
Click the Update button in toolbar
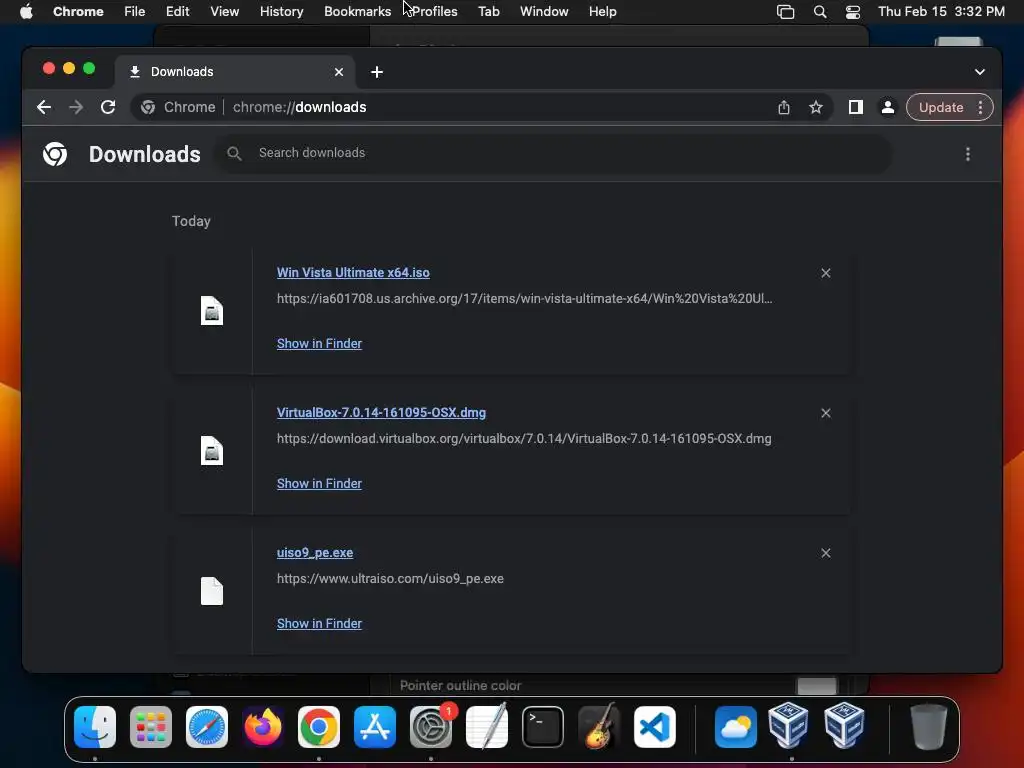point(941,107)
